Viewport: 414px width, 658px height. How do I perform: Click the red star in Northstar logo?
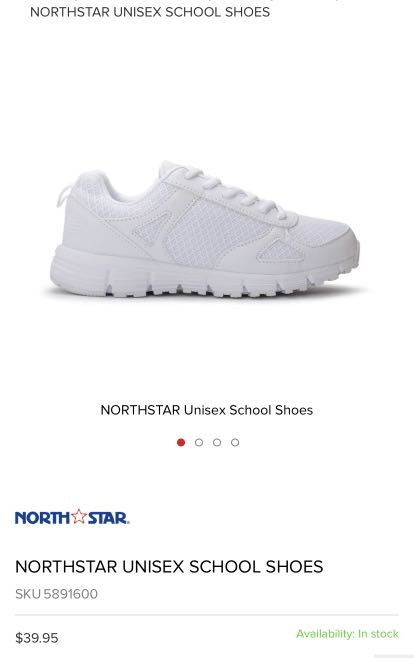[x=78, y=516]
